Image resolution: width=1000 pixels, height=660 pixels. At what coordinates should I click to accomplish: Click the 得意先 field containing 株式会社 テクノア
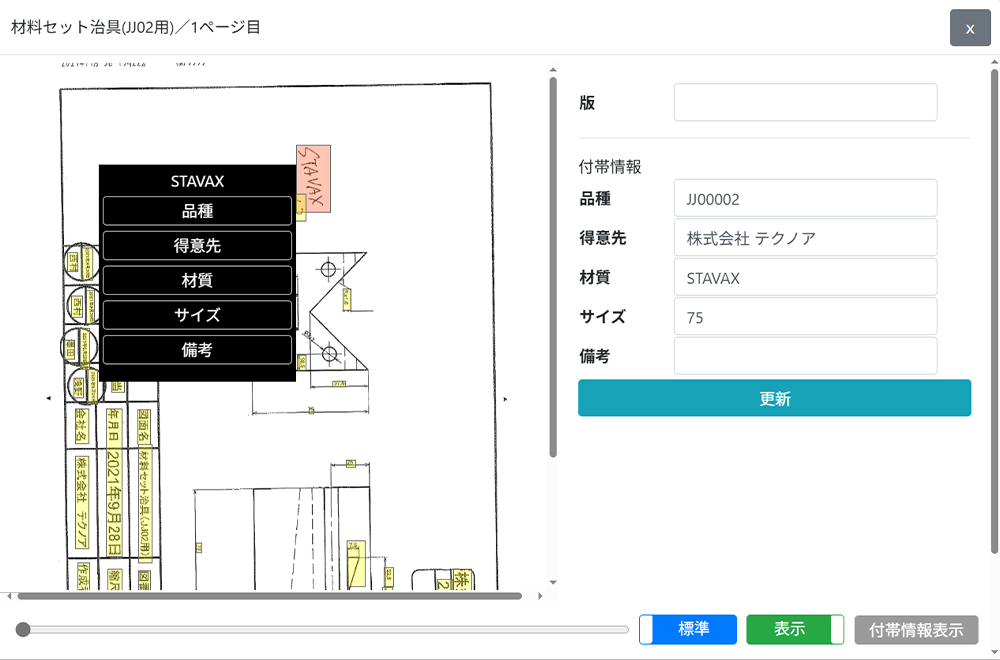pos(805,238)
